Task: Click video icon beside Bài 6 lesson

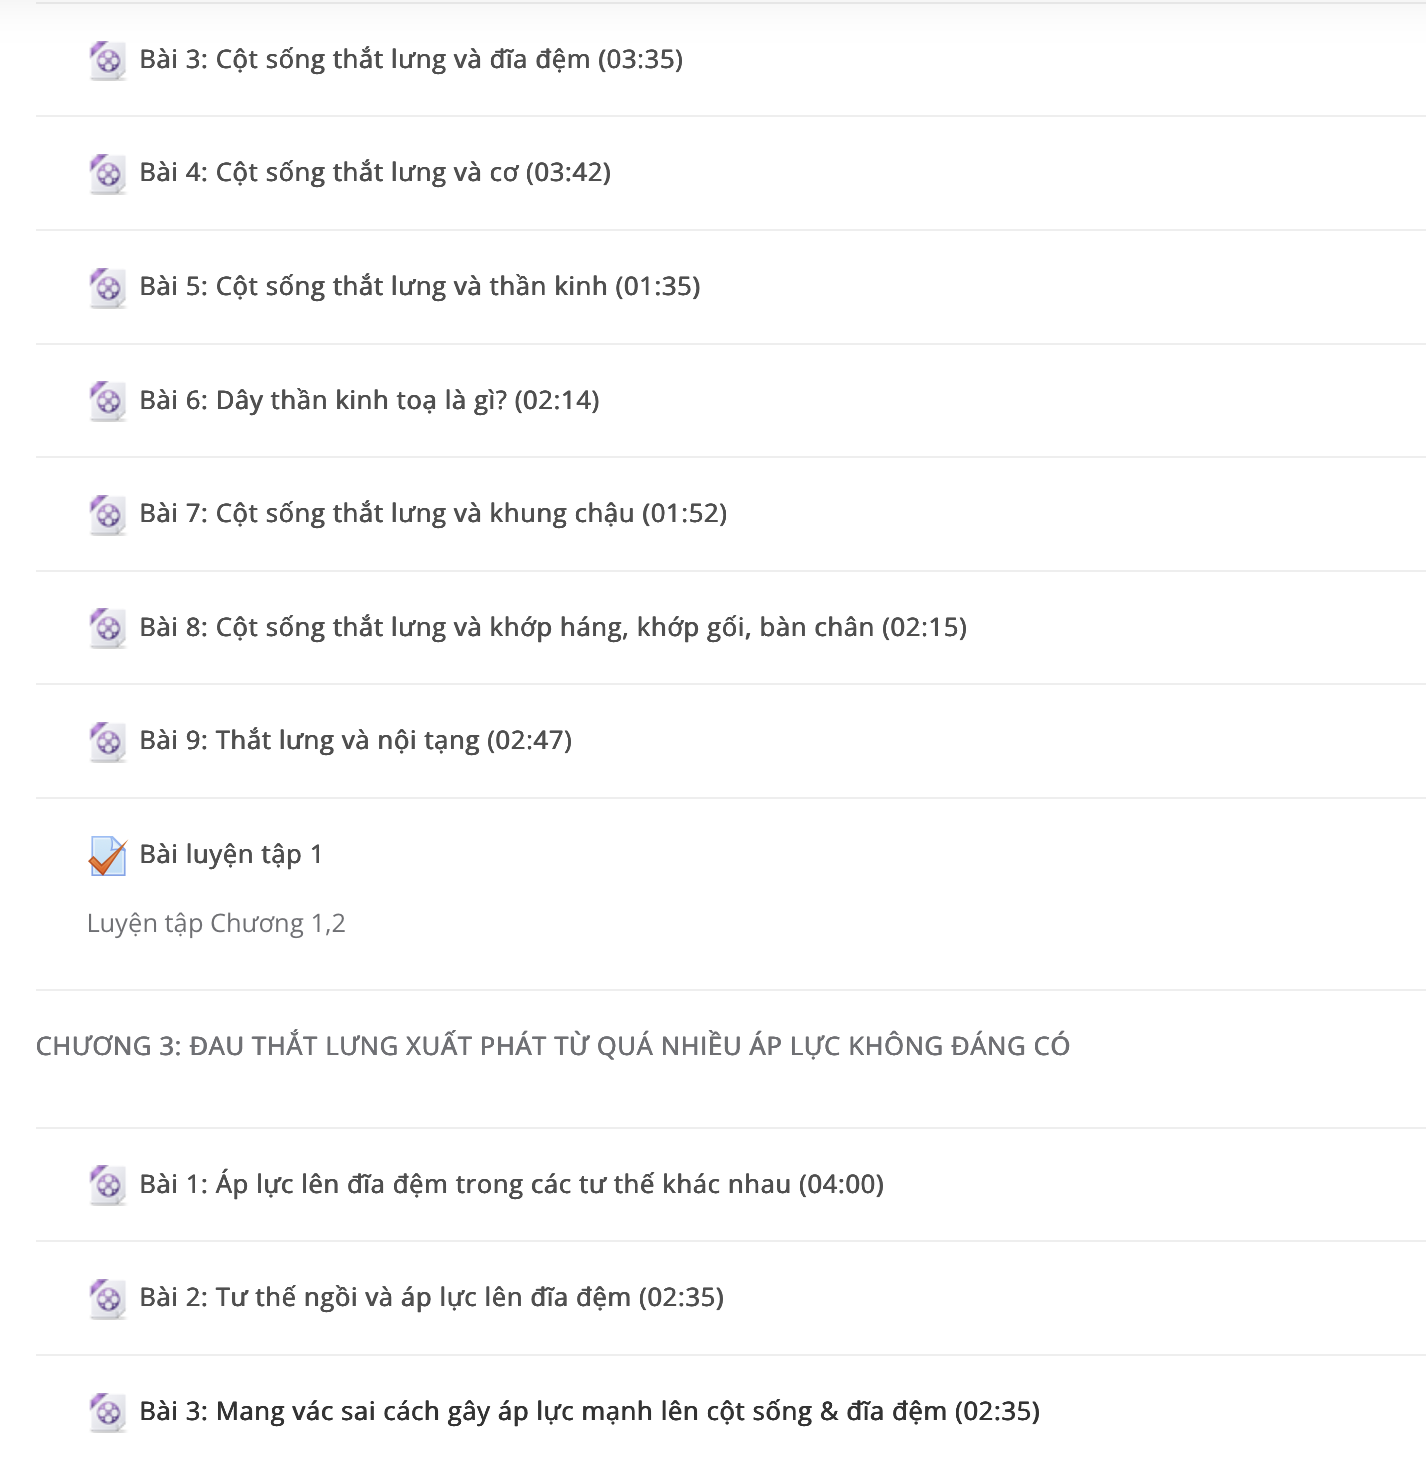Action: point(107,401)
